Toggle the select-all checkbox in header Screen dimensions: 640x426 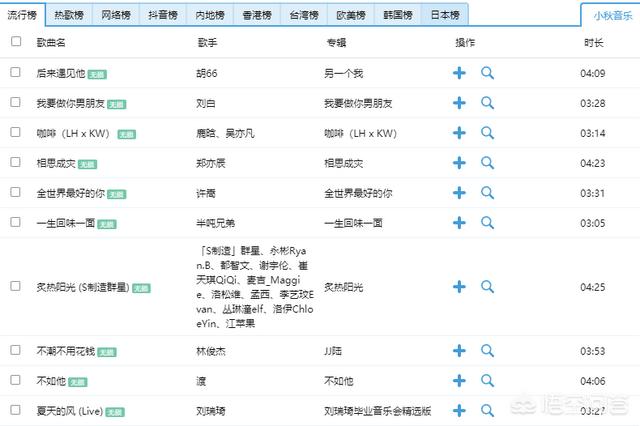tap(15, 42)
